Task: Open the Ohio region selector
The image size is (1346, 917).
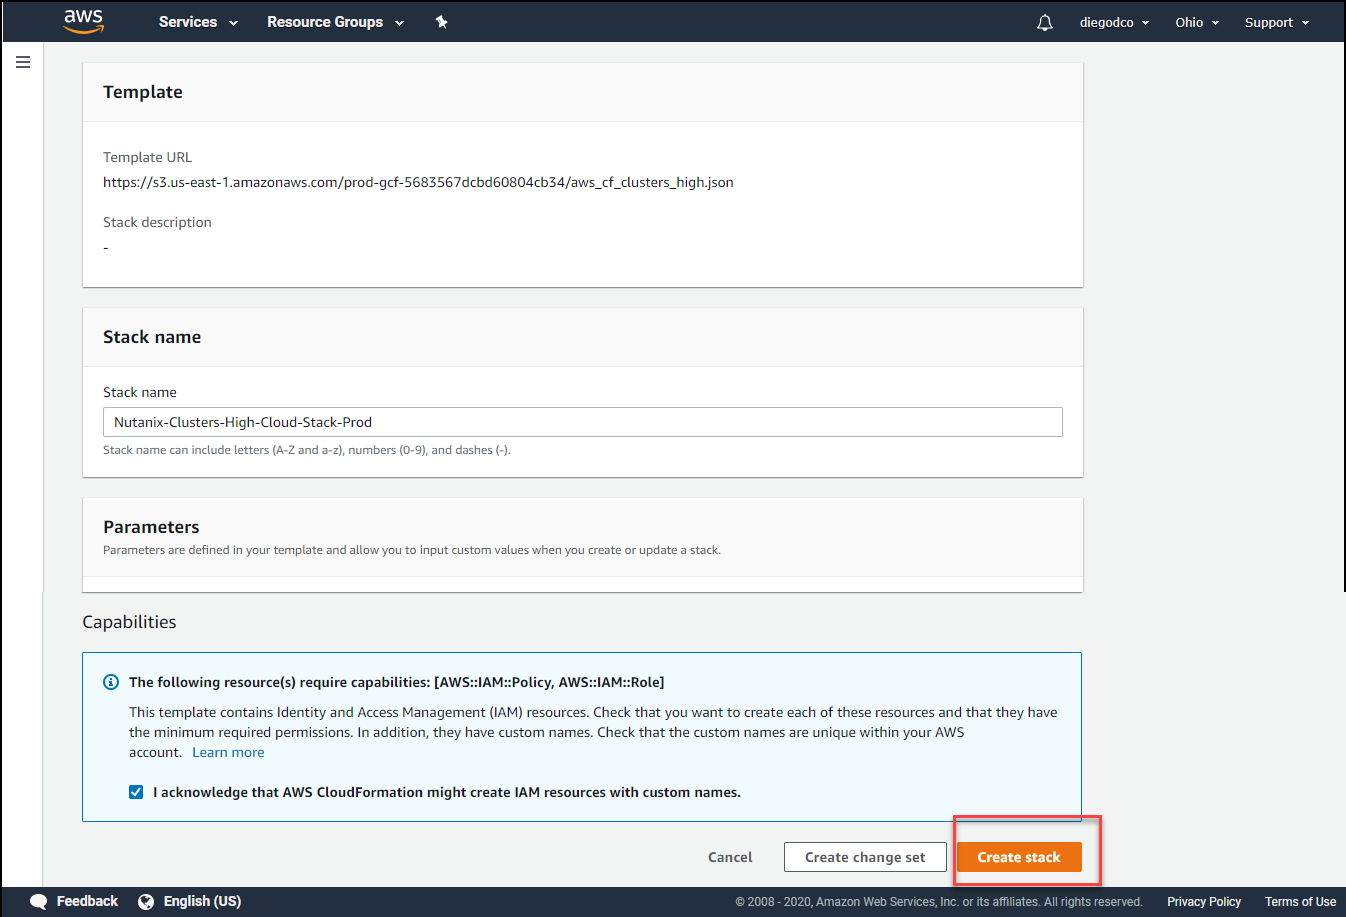Action: 1197,22
